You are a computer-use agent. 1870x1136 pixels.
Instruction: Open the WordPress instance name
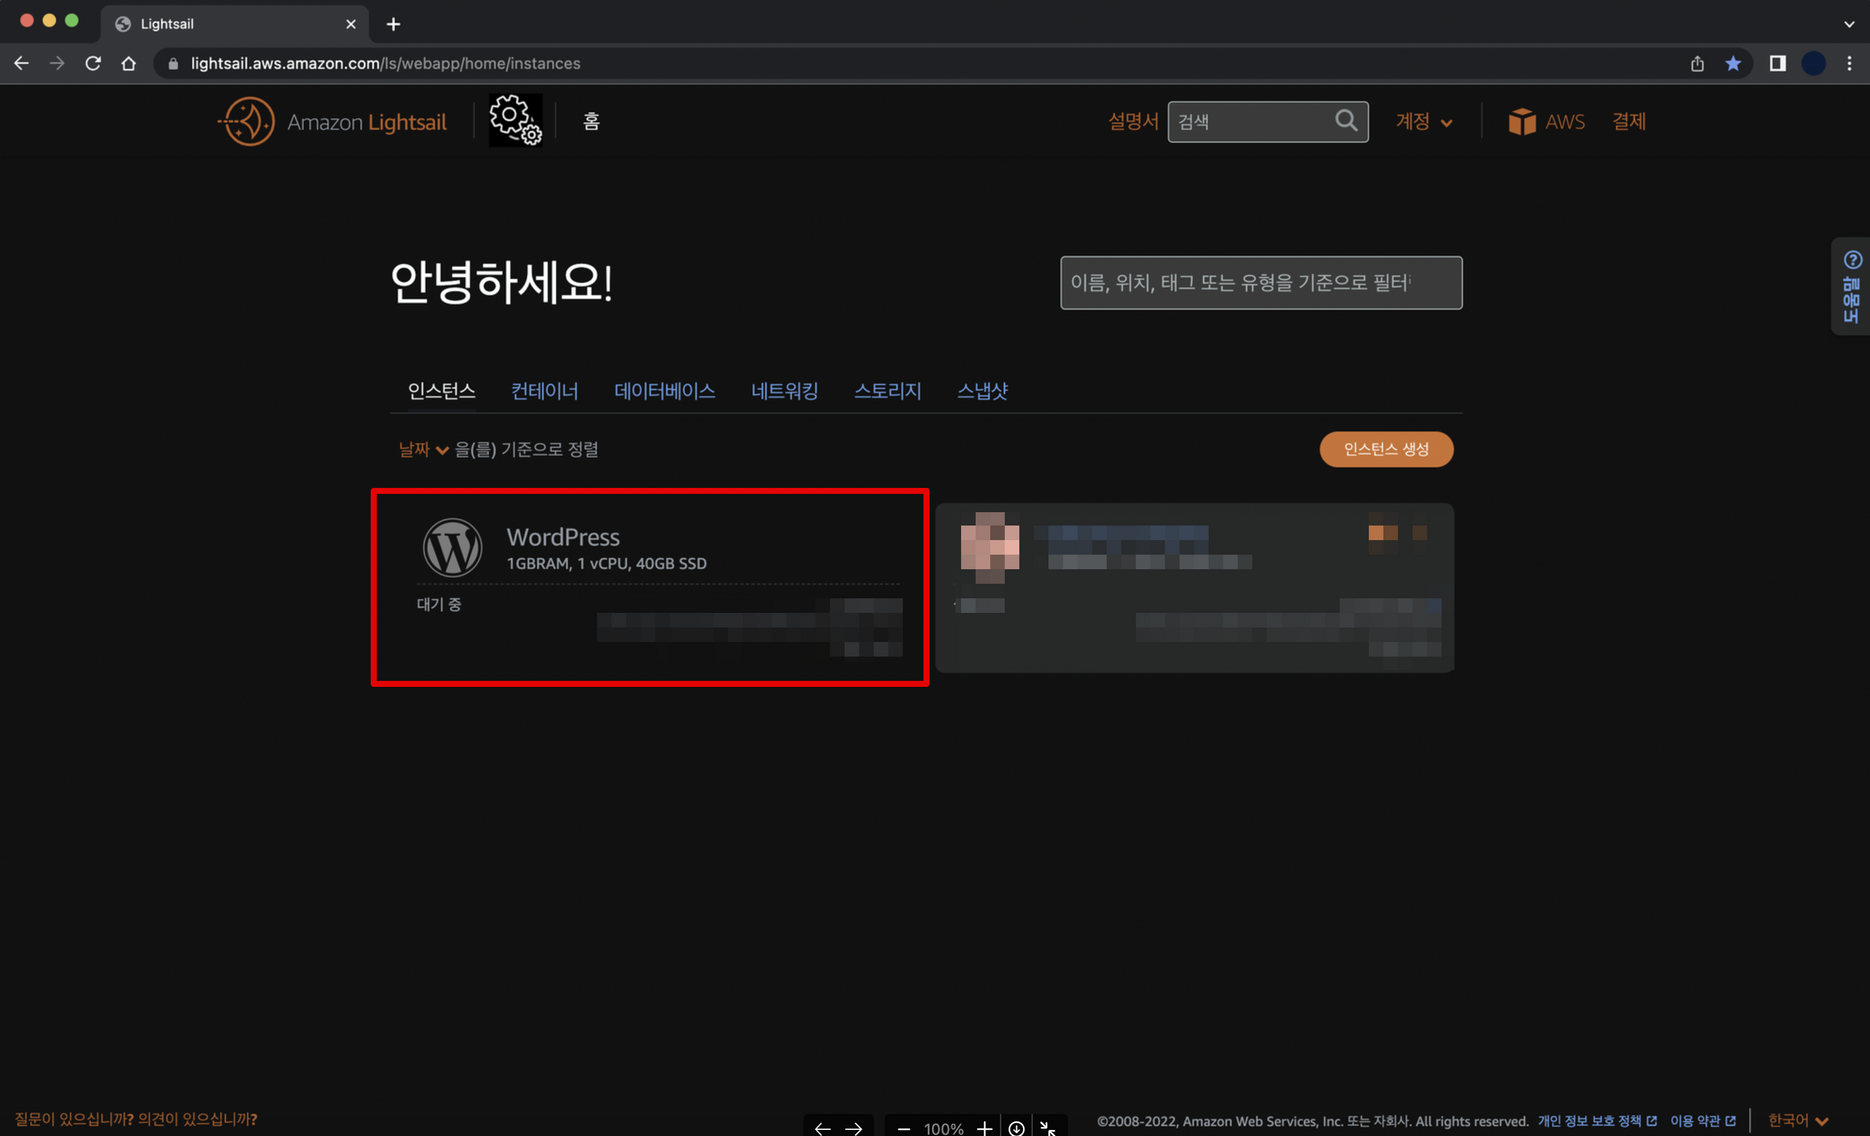[563, 537]
